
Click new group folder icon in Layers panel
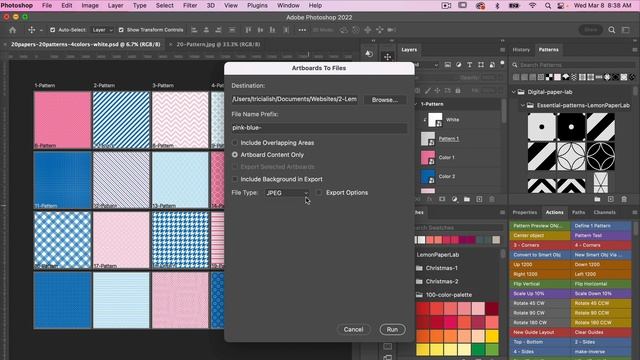(x=467, y=199)
